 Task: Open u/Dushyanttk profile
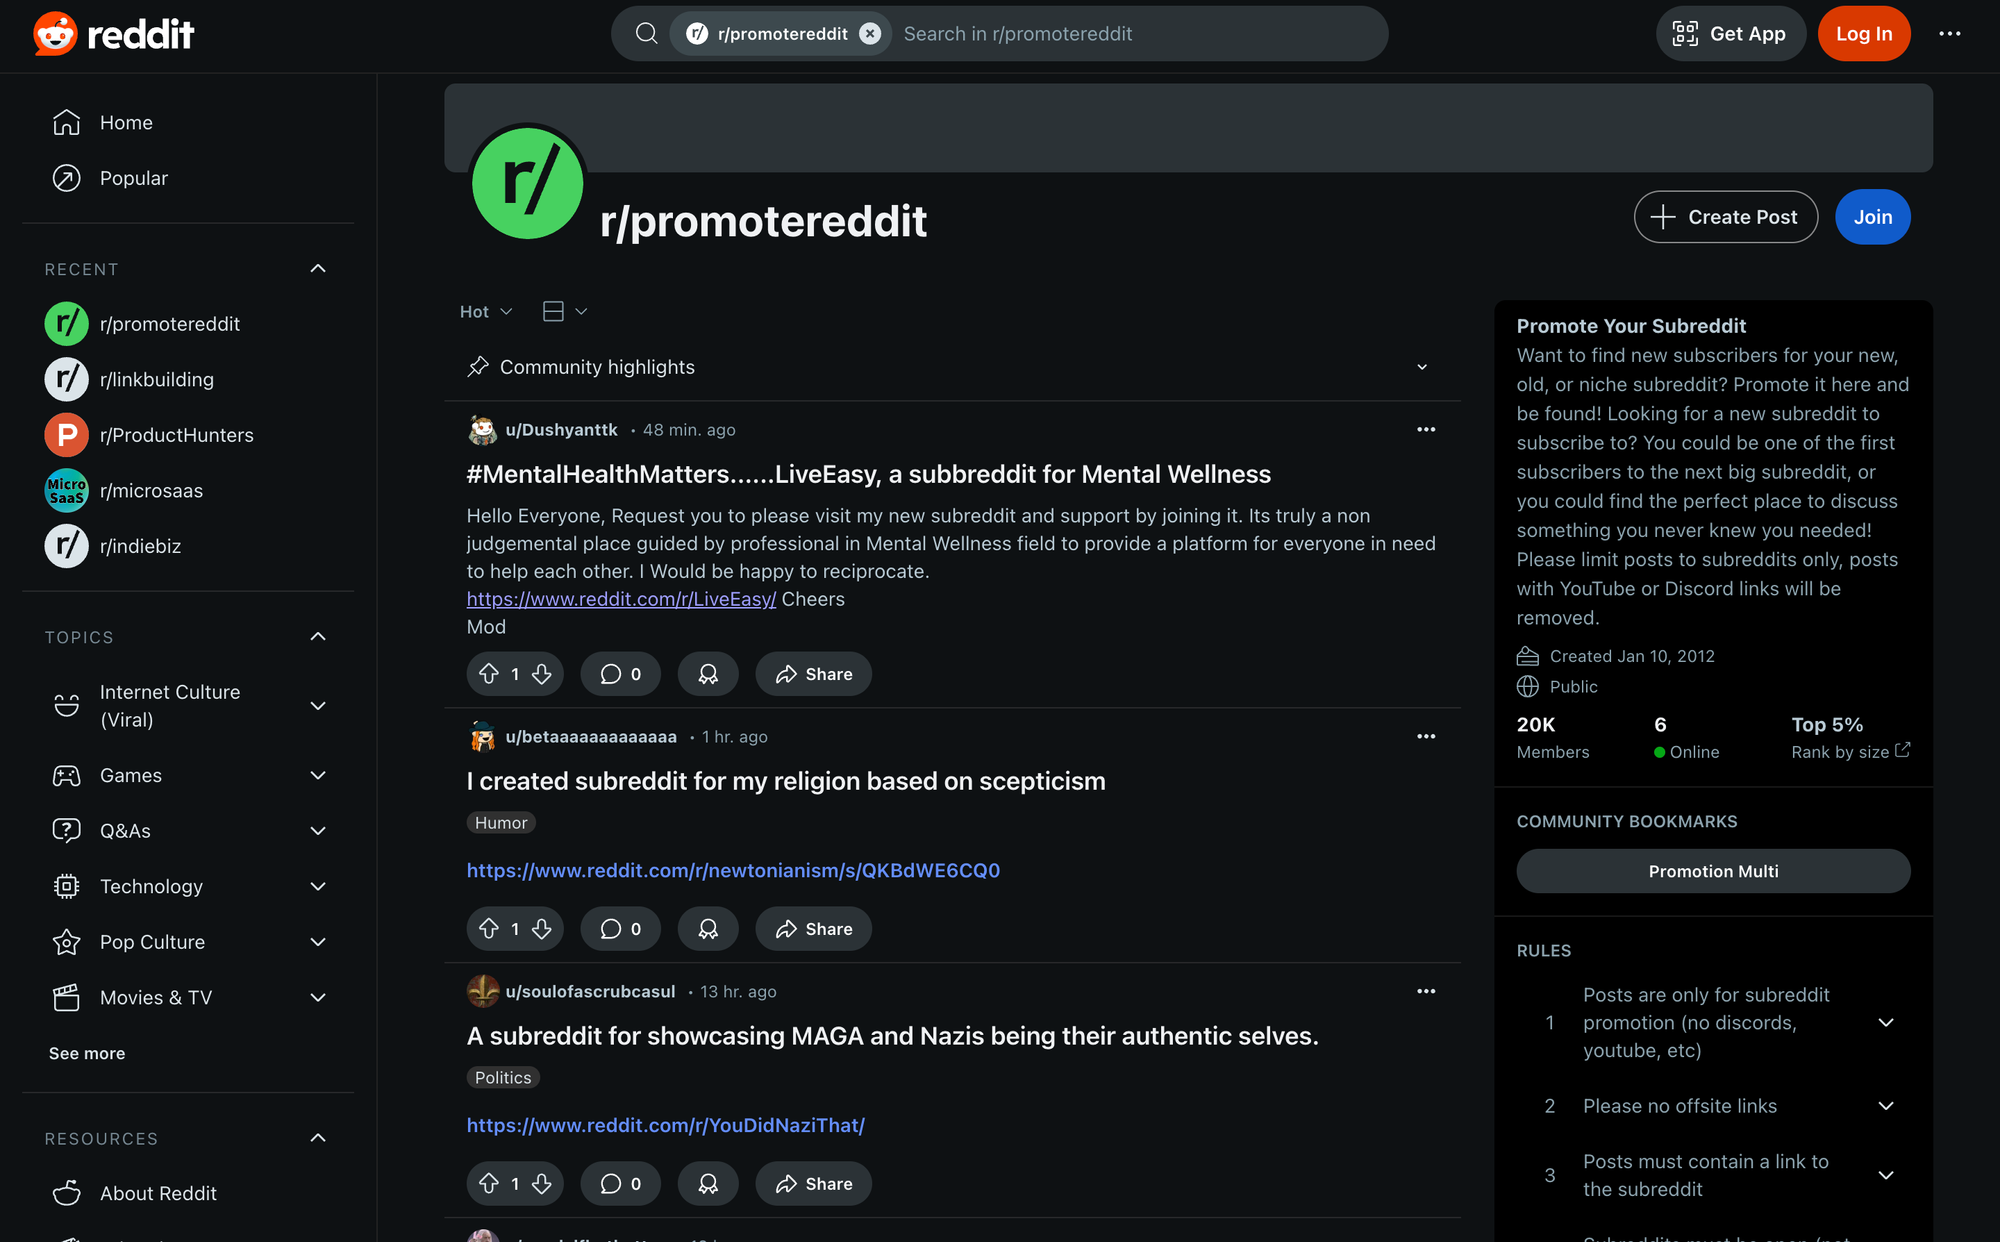pos(561,430)
